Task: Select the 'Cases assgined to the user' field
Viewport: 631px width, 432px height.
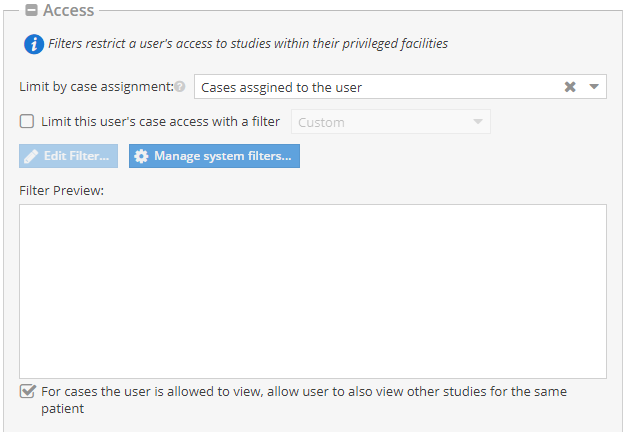Action: click(400, 87)
